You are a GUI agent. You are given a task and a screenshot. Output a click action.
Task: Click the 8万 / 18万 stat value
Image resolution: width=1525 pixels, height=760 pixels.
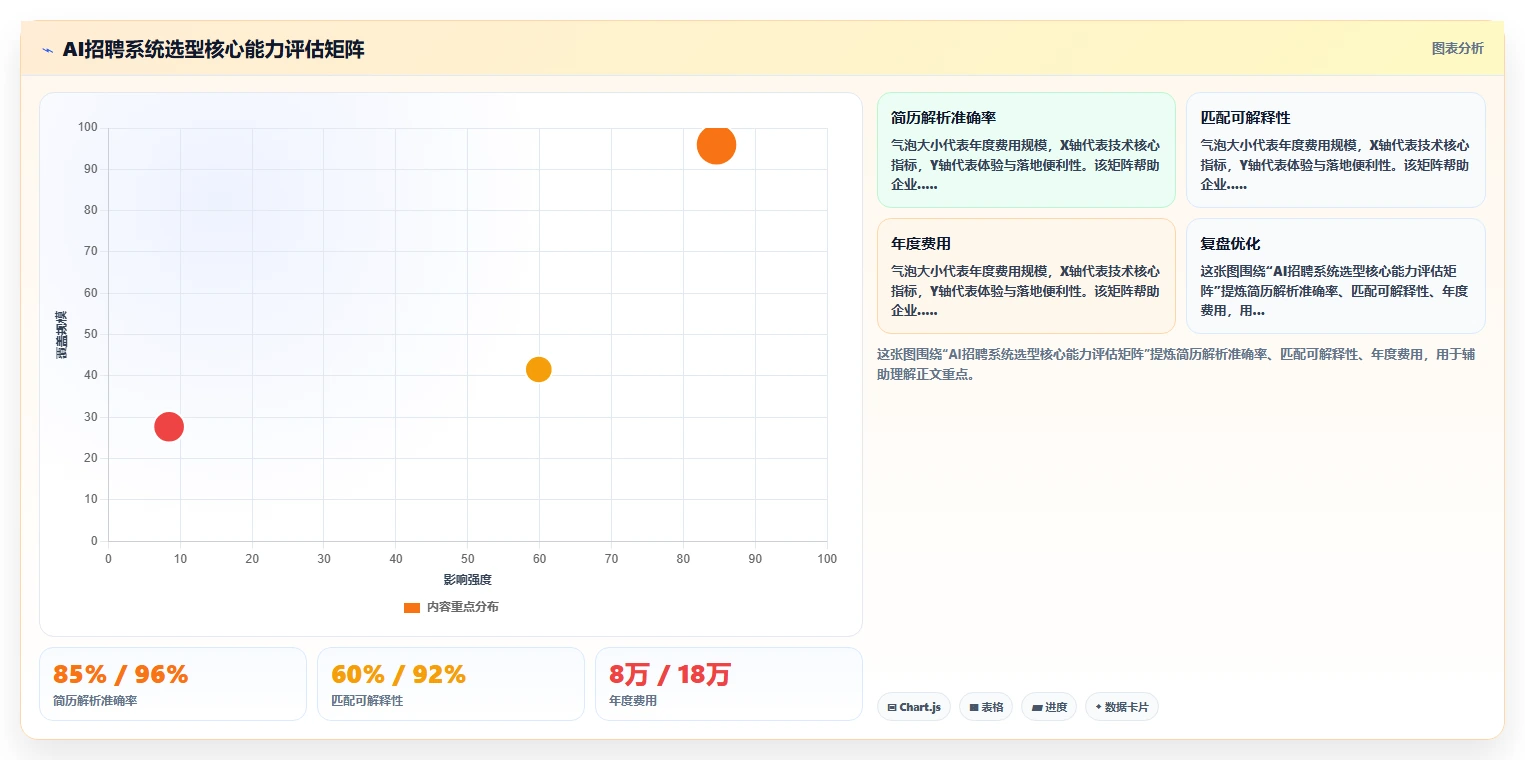point(670,675)
